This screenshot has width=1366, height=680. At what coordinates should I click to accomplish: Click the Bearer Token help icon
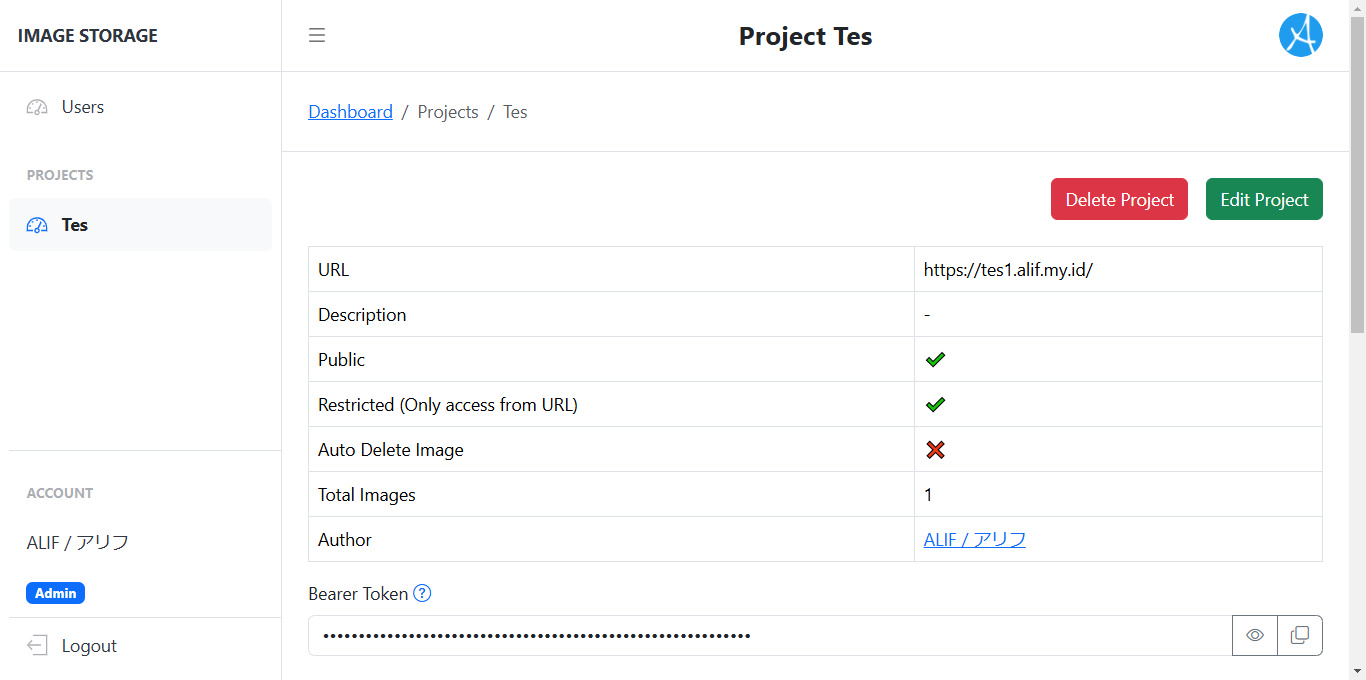(x=422, y=594)
